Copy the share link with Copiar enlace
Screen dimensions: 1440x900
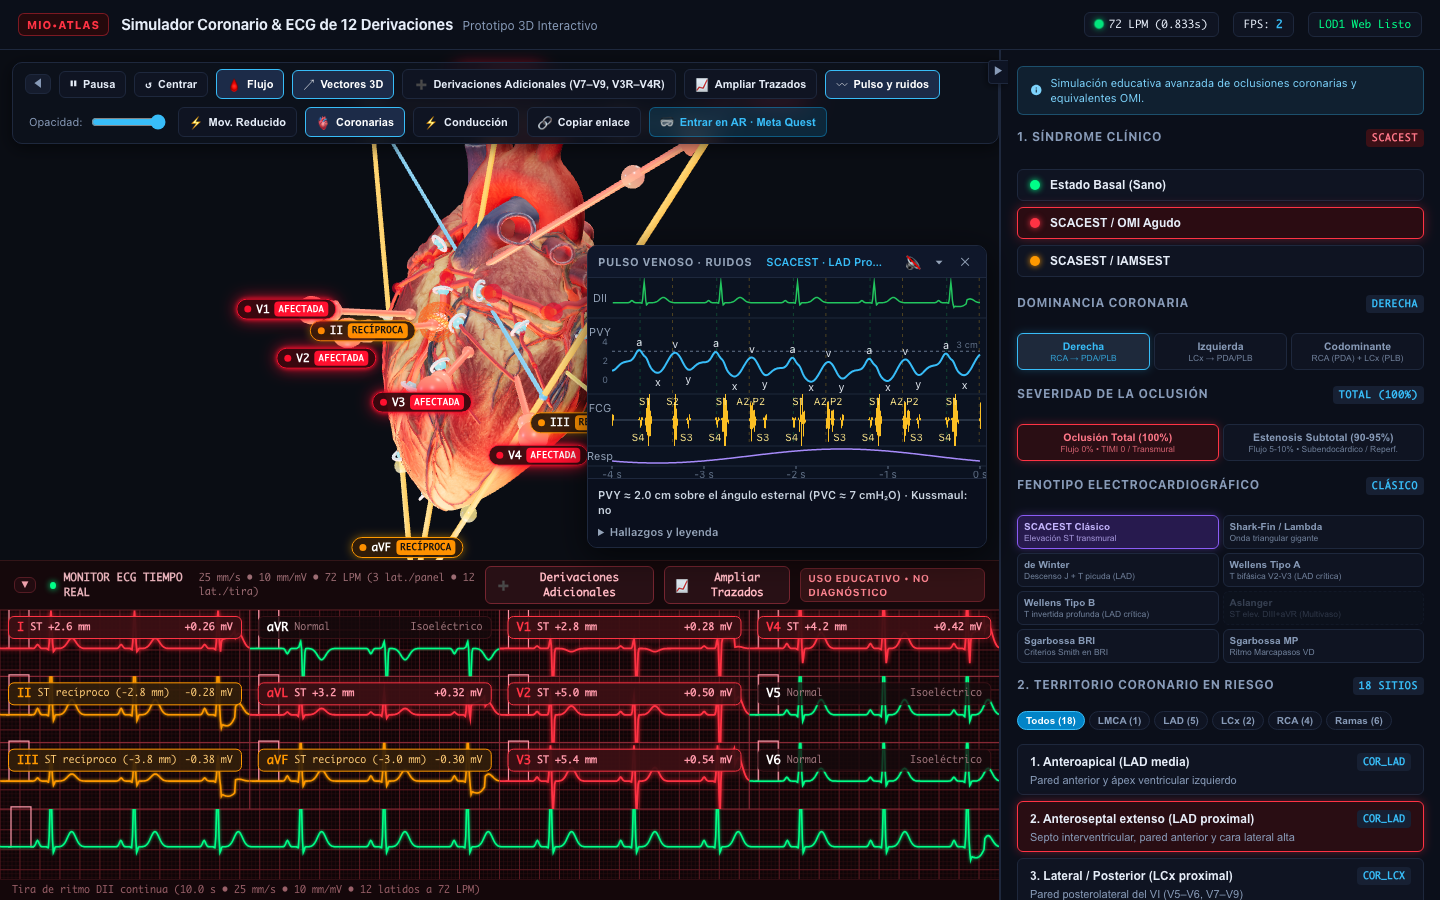(x=584, y=122)
